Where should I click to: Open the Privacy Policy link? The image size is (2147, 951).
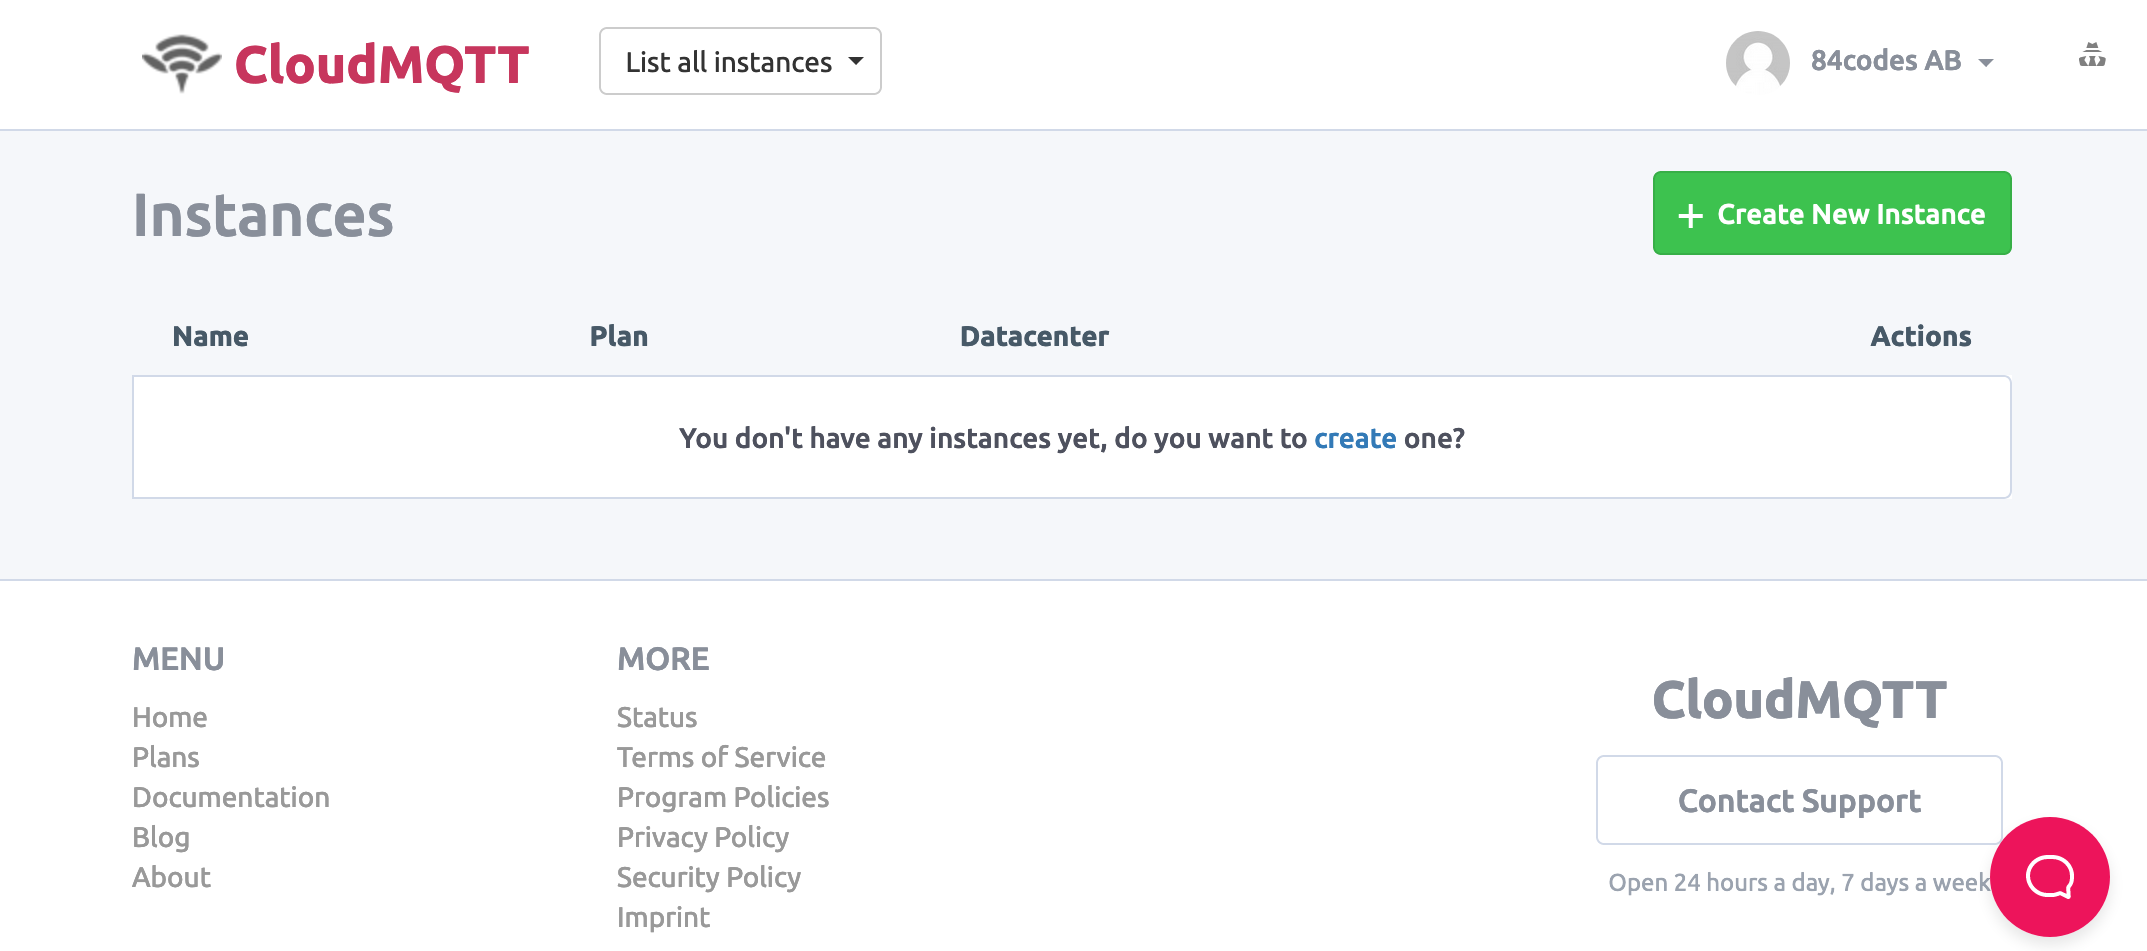tap(703, 837)
